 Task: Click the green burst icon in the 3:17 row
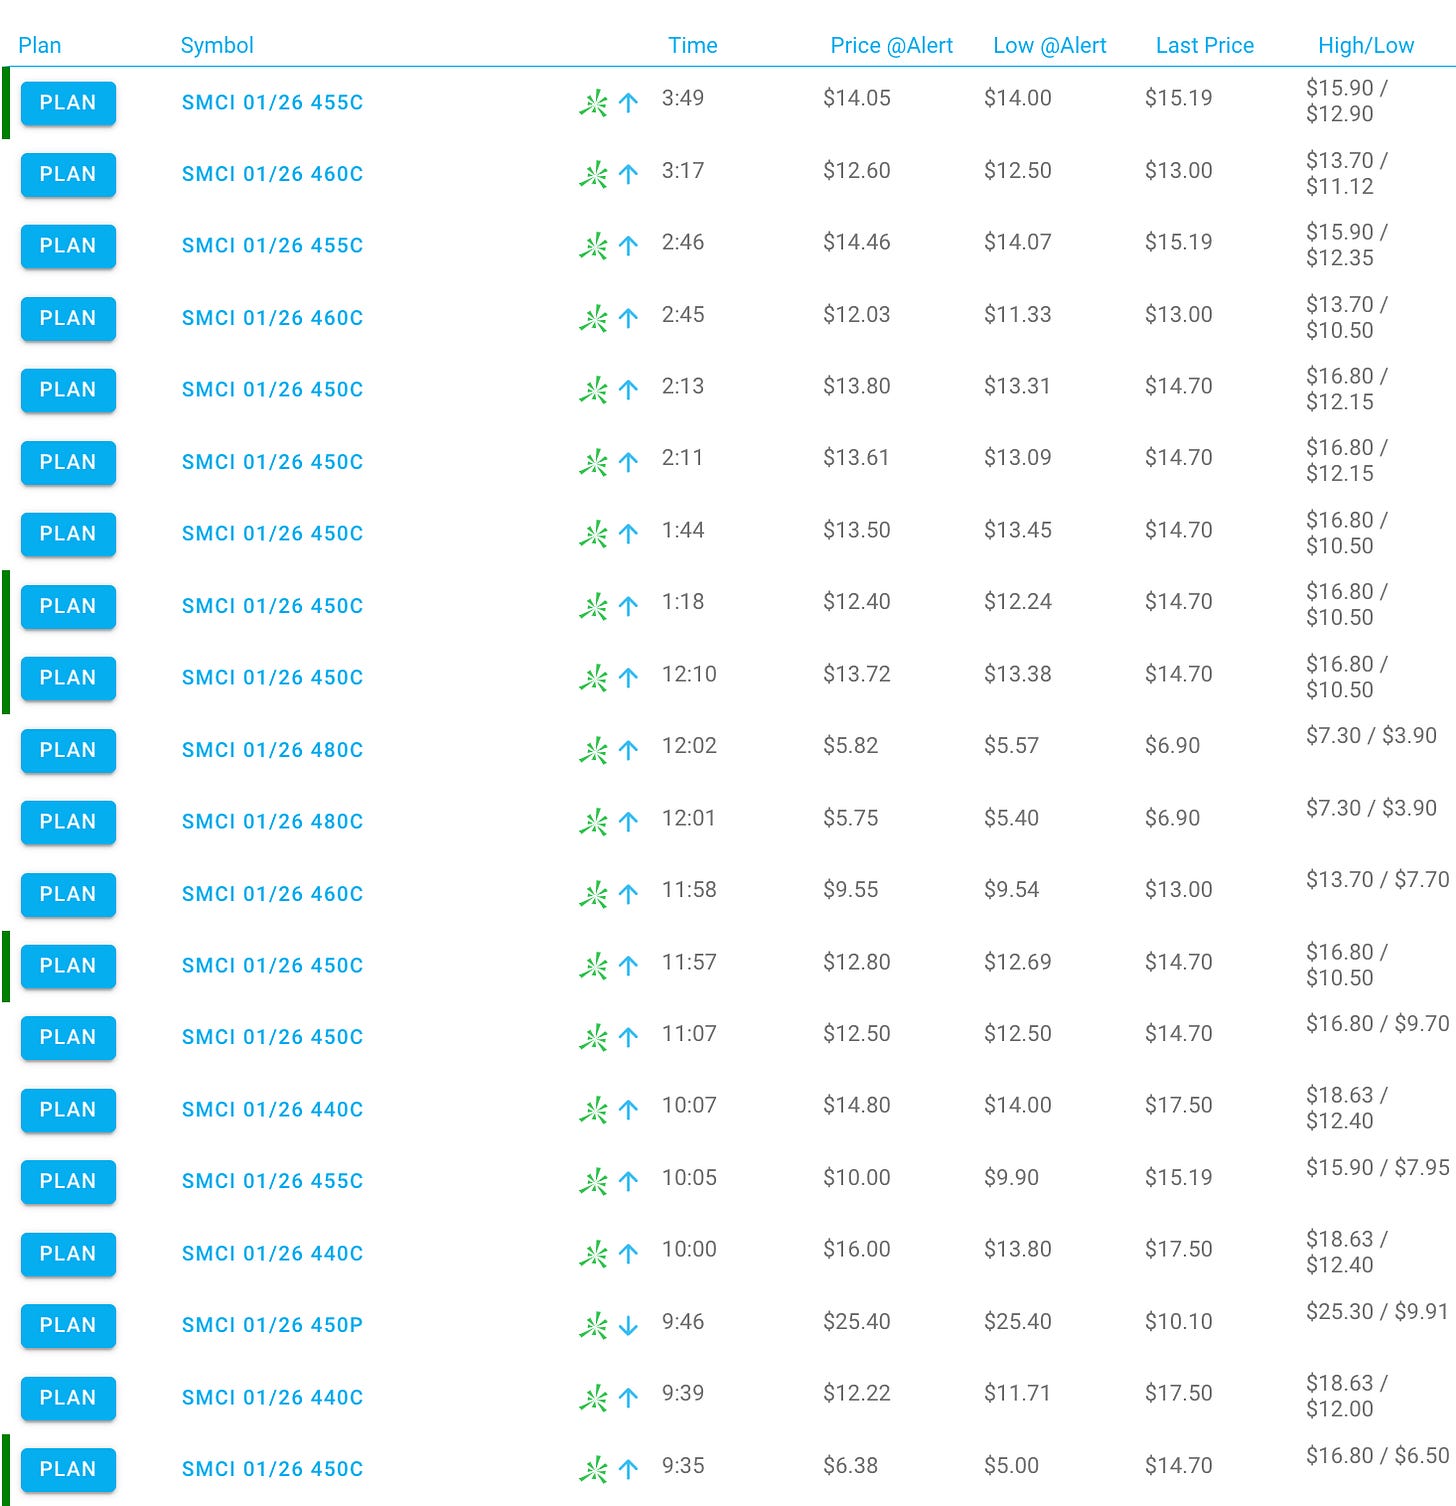coord(594,175)
